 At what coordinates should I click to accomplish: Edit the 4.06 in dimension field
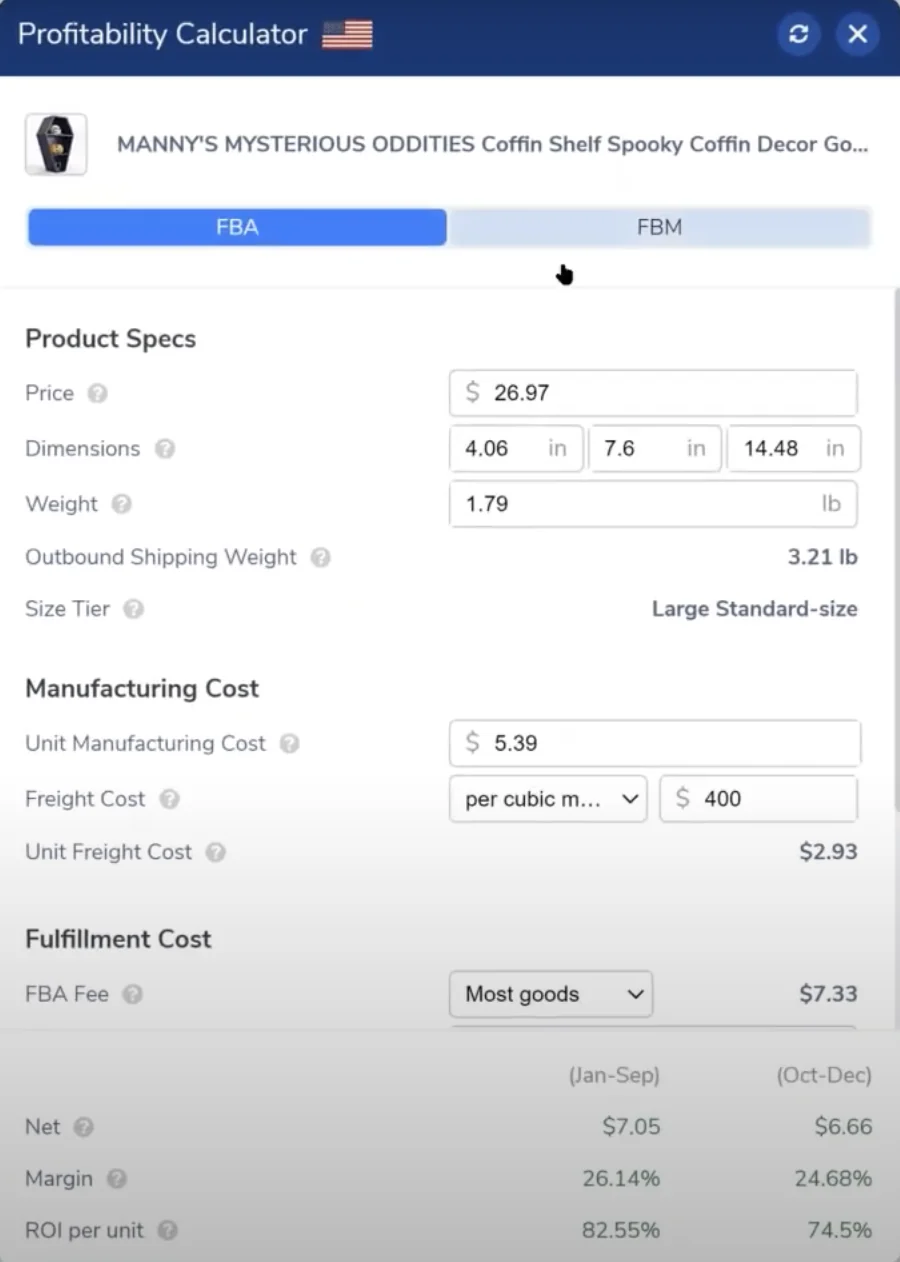click(x=516, y=448)
